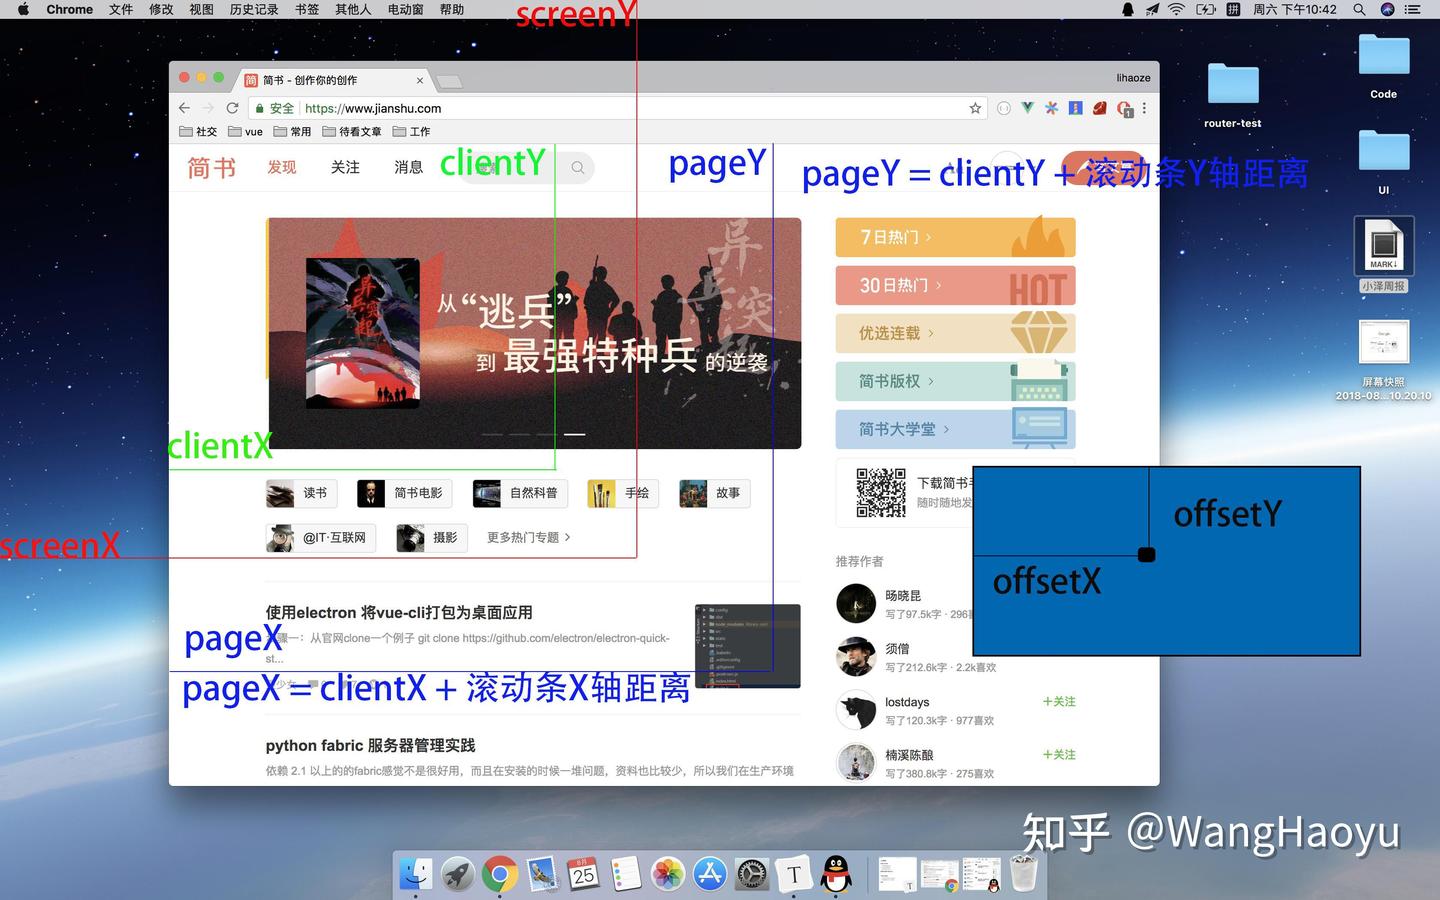This screenshot has width=1440, height=900.
Task: Open the article python fabric 服务器管理实践
Action: pyautogui.click(x=370, y=745)
